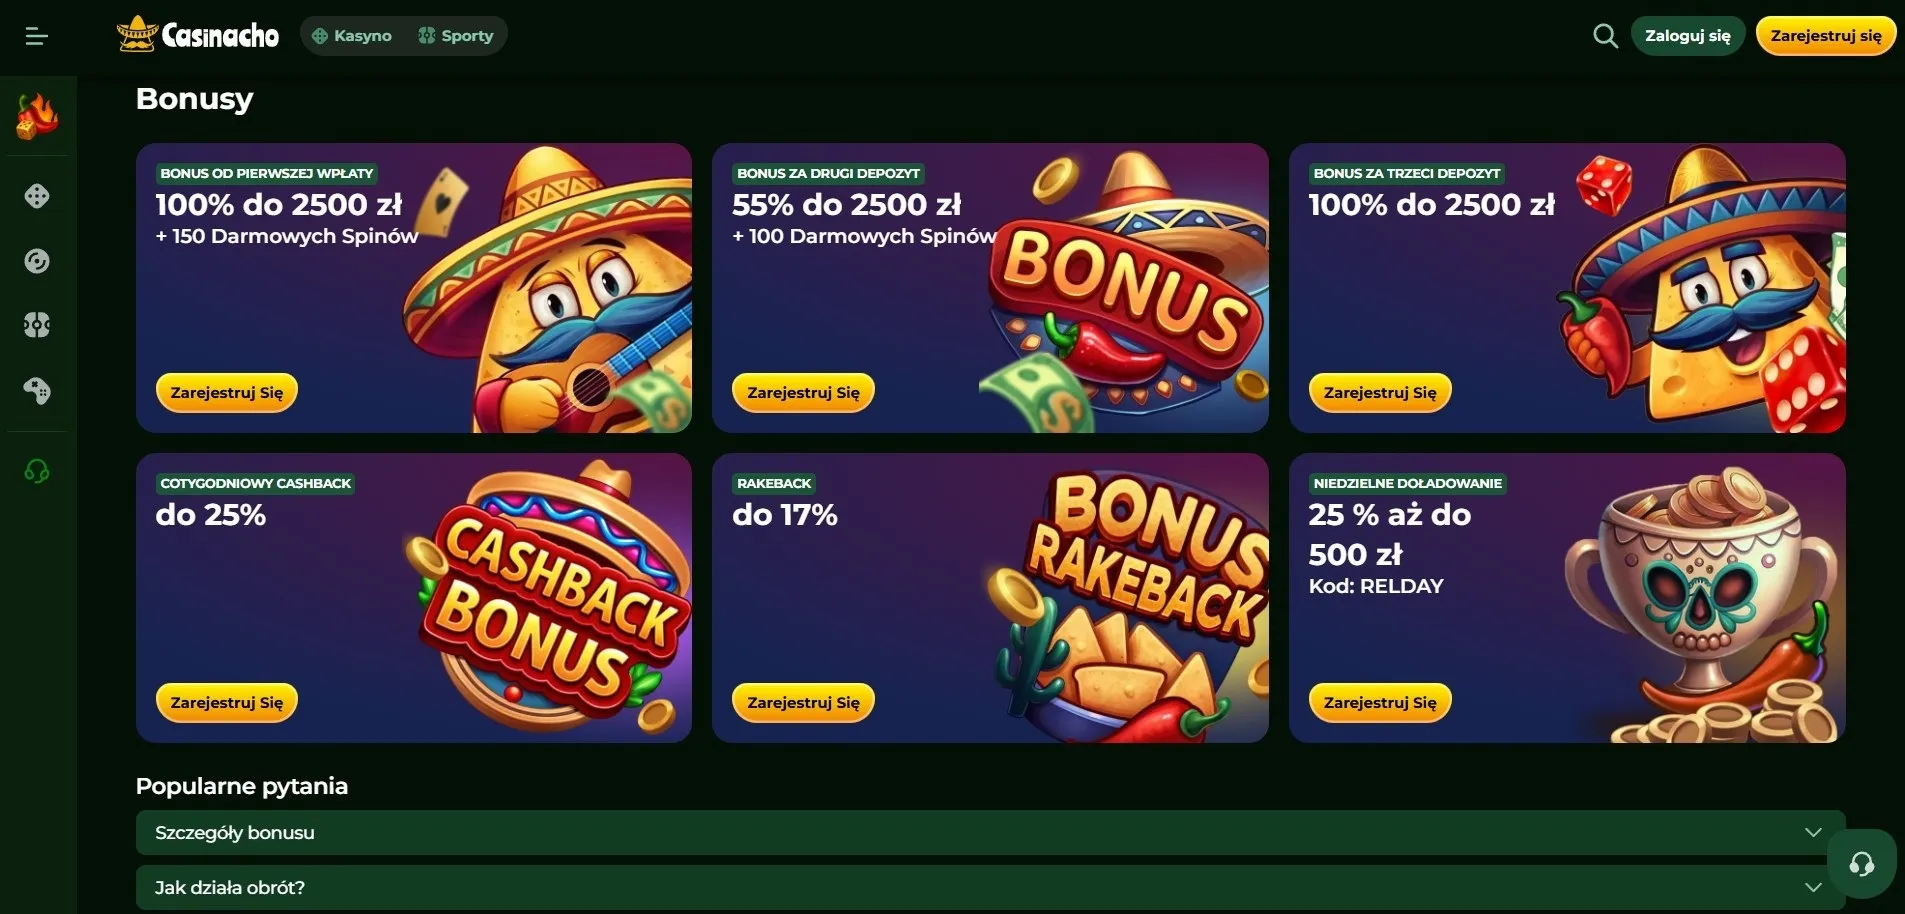Click the yellow Zarejestruj się header button
The image size is (1905, 914).
pyautogui.click(x=1825, y=36)
